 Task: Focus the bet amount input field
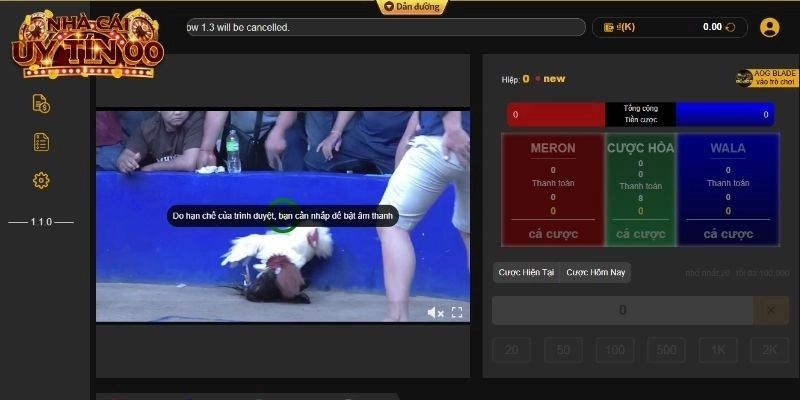(622, 310)
